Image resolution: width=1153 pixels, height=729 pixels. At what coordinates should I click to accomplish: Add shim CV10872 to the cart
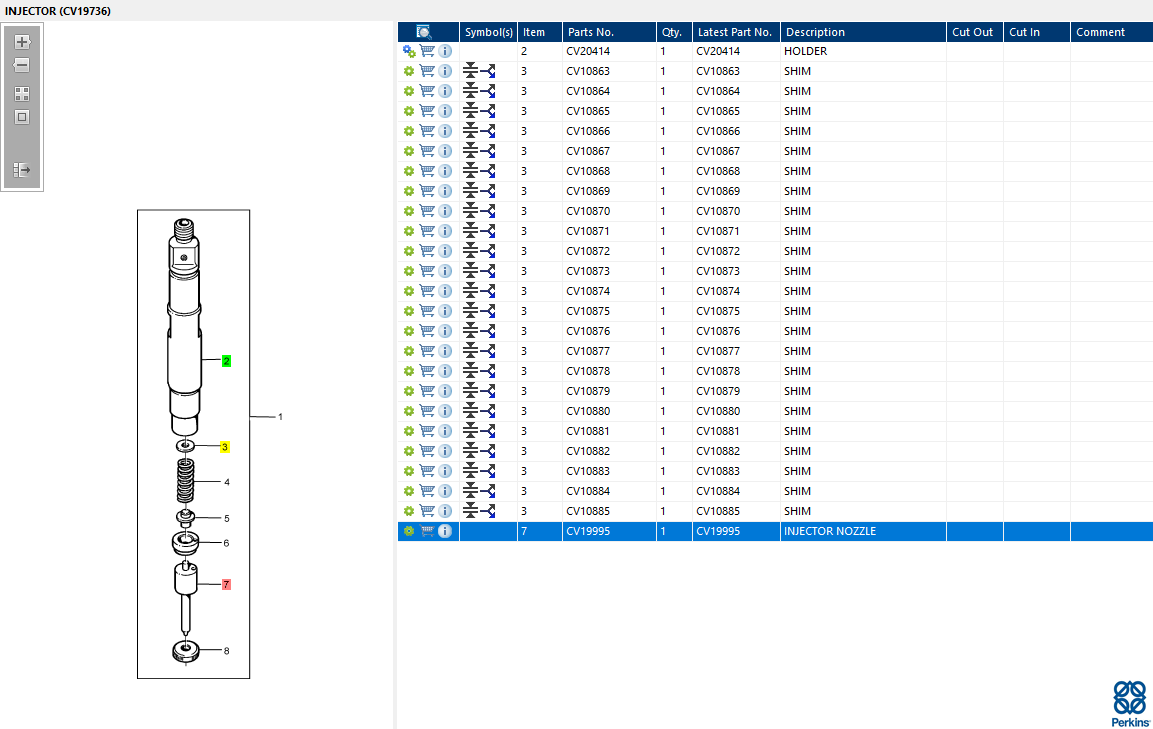(x=427, y=251)
